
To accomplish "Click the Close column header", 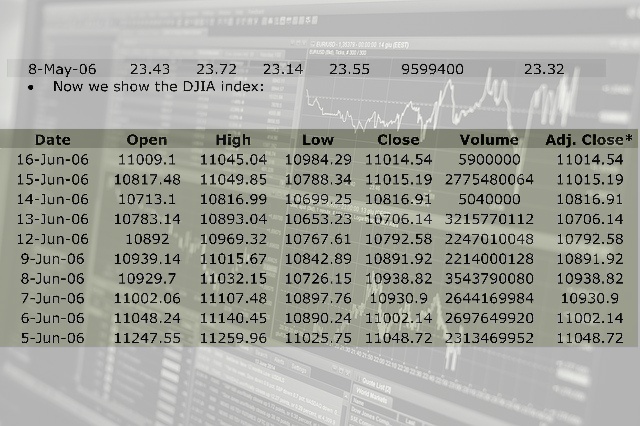I will 398,140.
